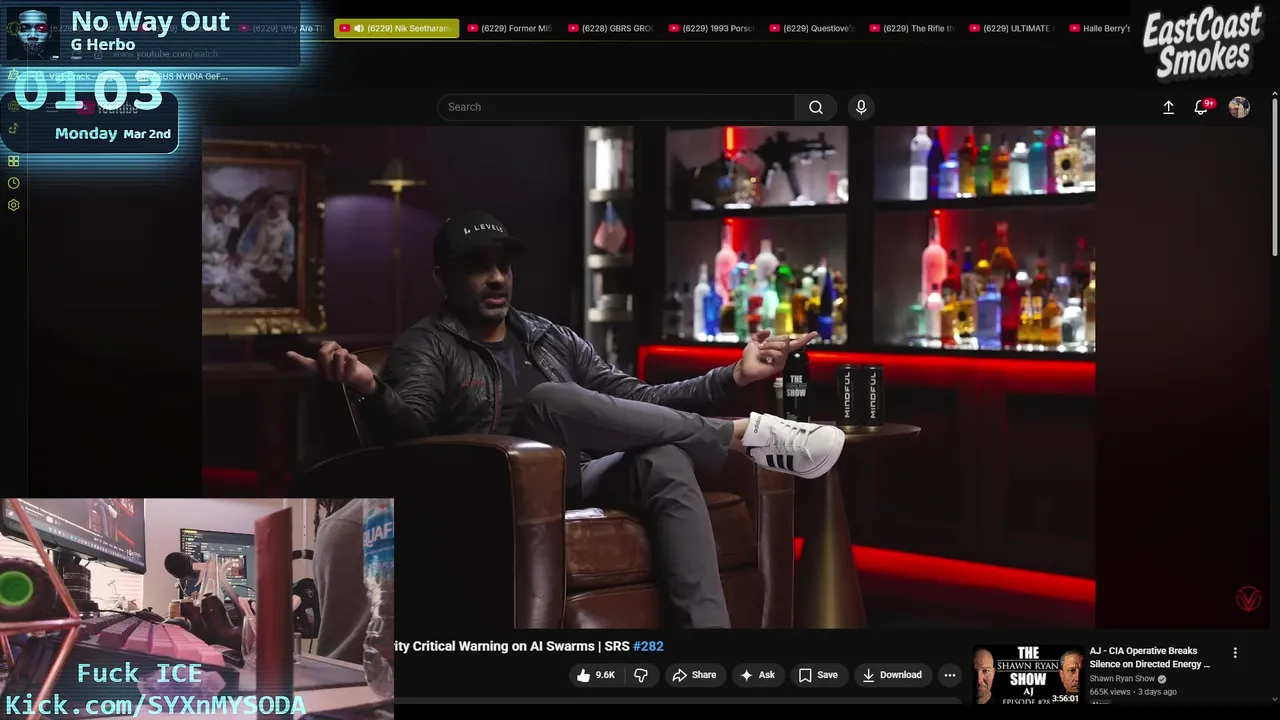The height and width of the screenshot is (720, 1280).
Task: Download the current video
Action: (x=892, y=675)
